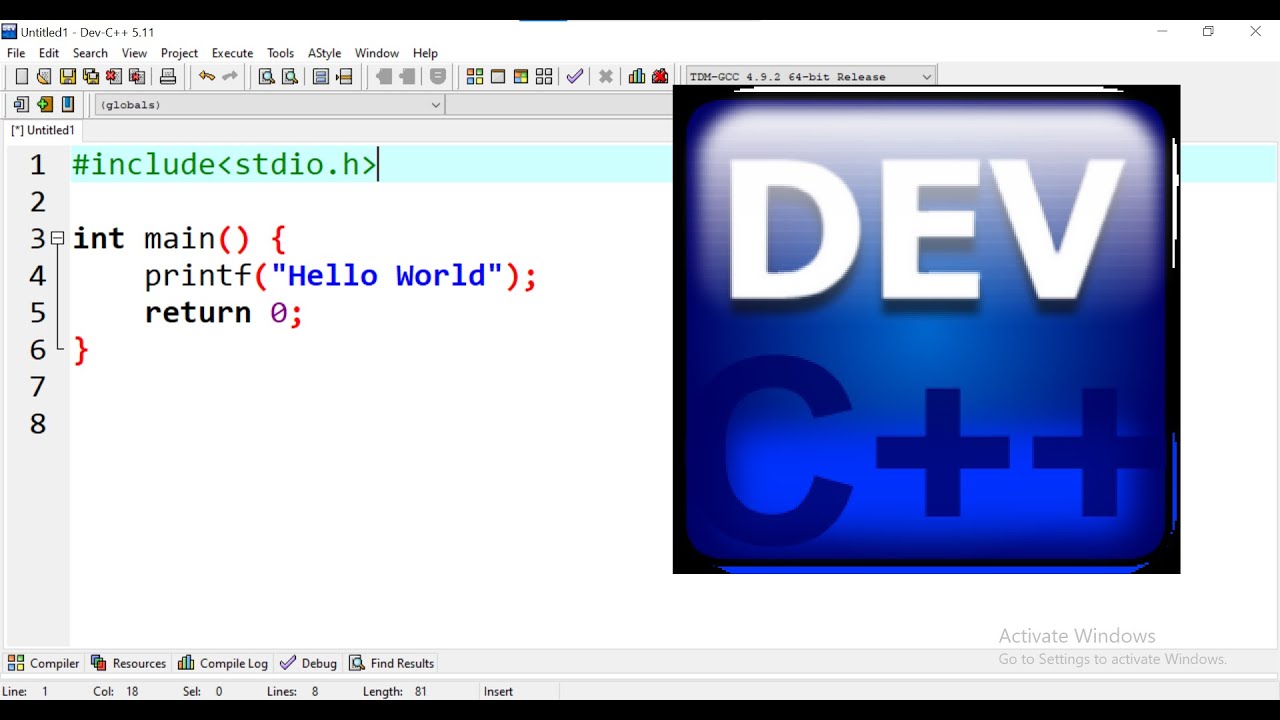Collapse the main() code fold at line 3
1280x720 pixels.
[x=58, y=238]
